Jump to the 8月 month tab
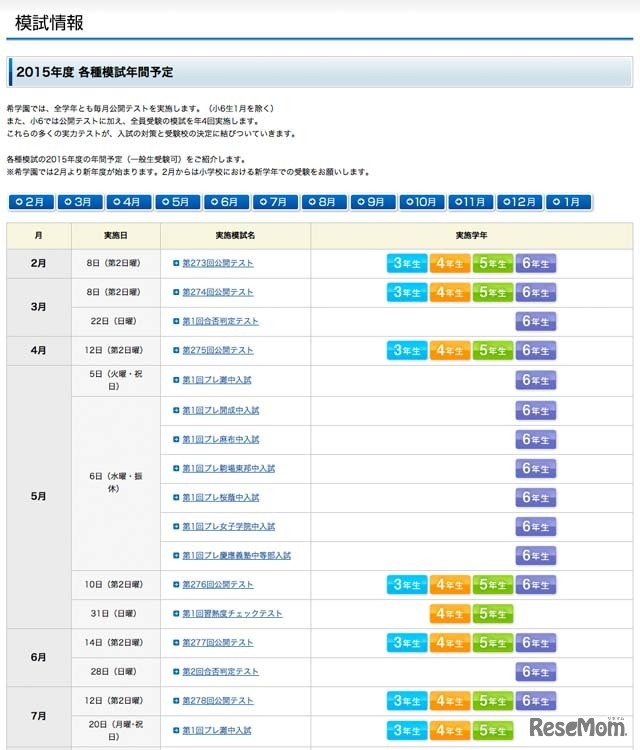 324,202
